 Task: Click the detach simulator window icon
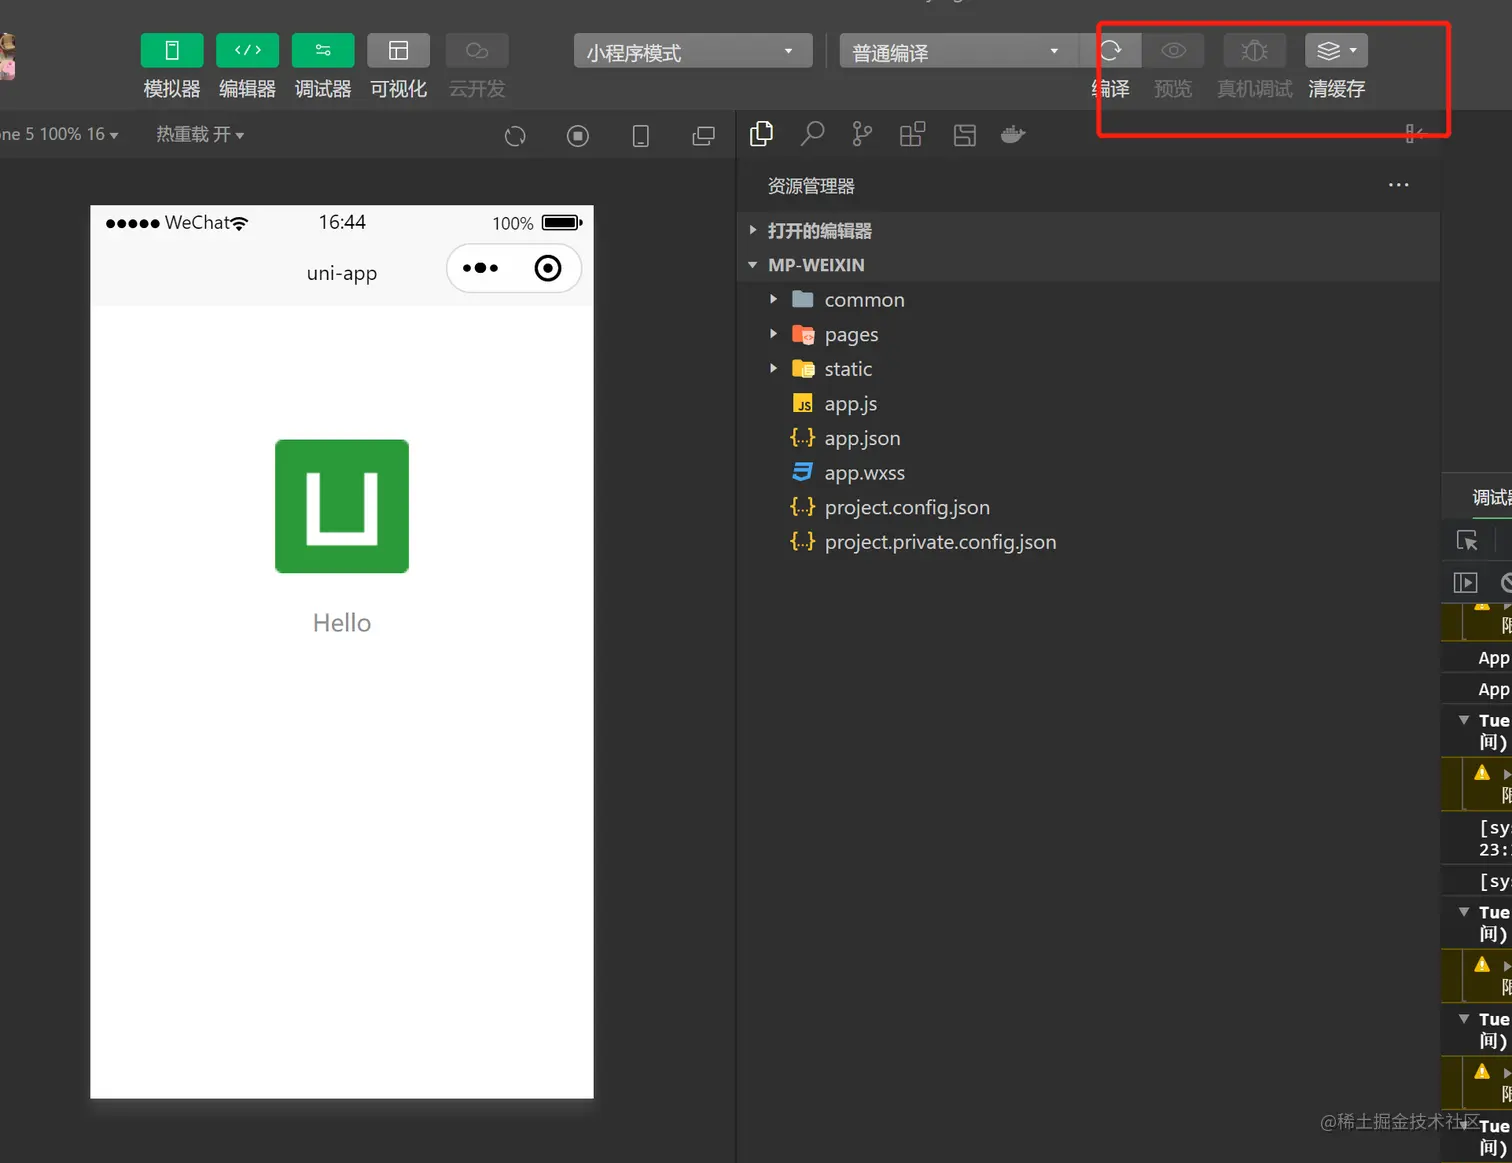click(704, 136)
